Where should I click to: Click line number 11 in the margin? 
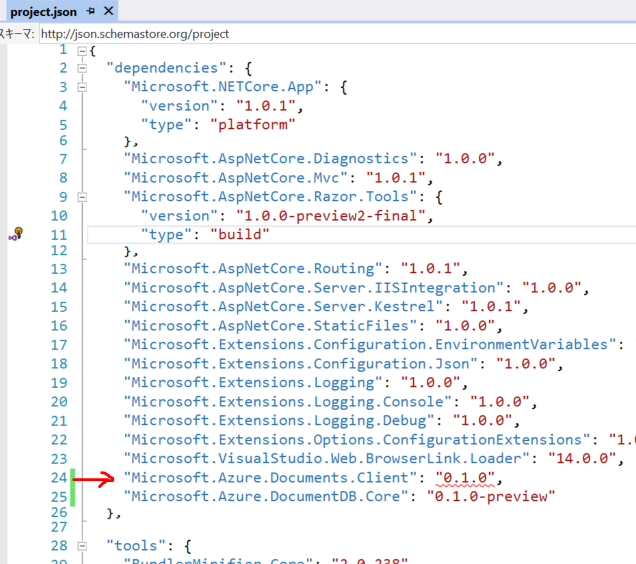pyautogui.click(x=59, y=235)
